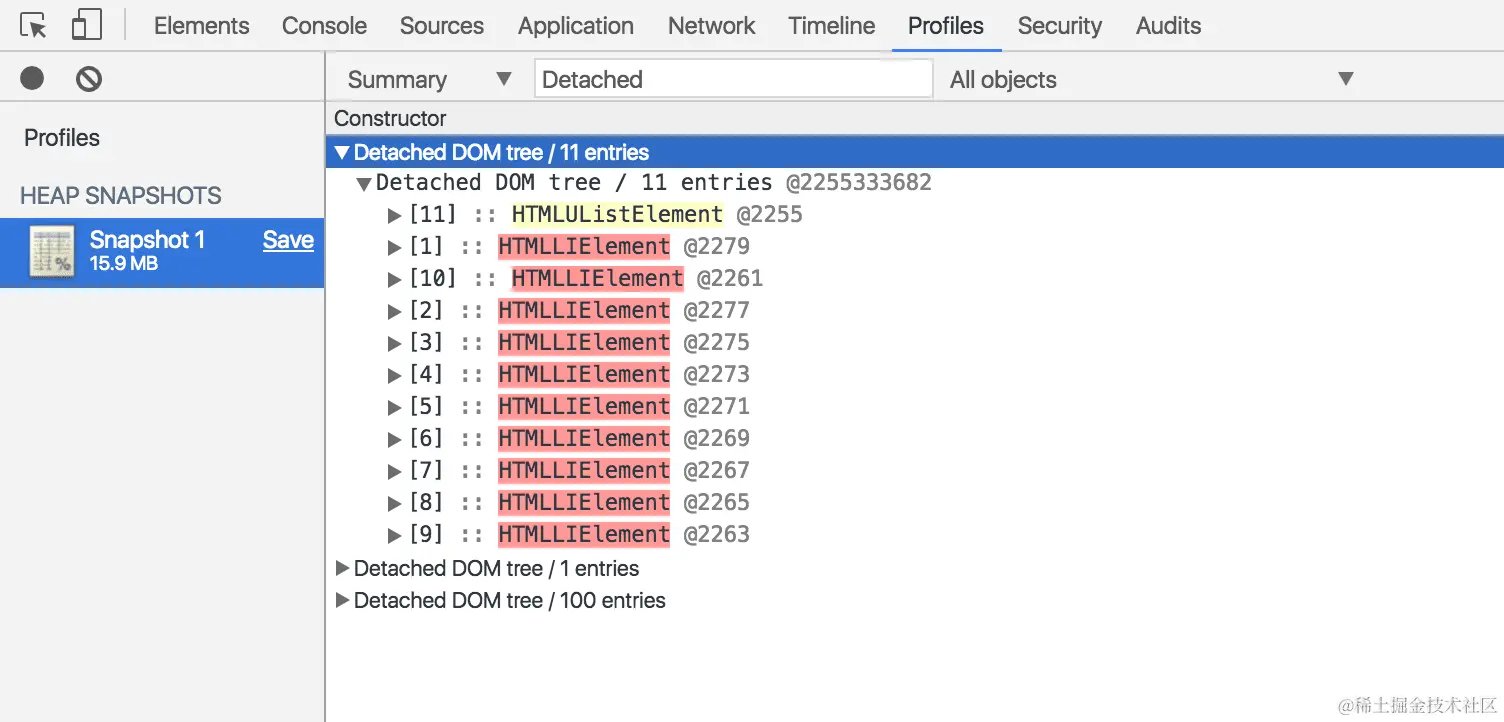Viewport: 1504px width, 722px height.
Task: Select the yellow HTMLUListElement text
Action: tap(617, 214)
